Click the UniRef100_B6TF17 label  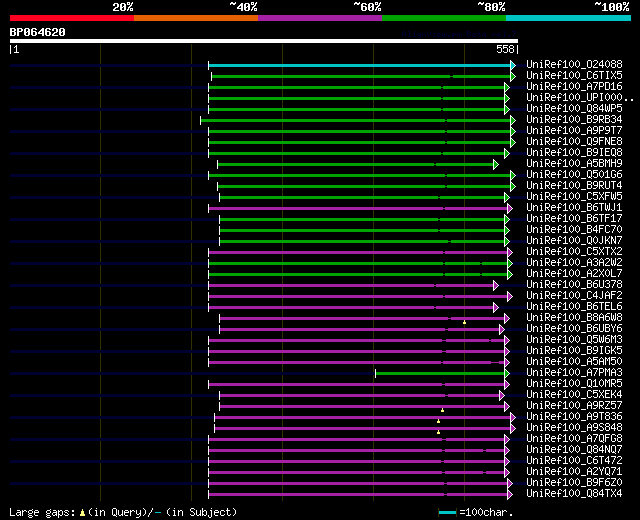click(574, 219)
